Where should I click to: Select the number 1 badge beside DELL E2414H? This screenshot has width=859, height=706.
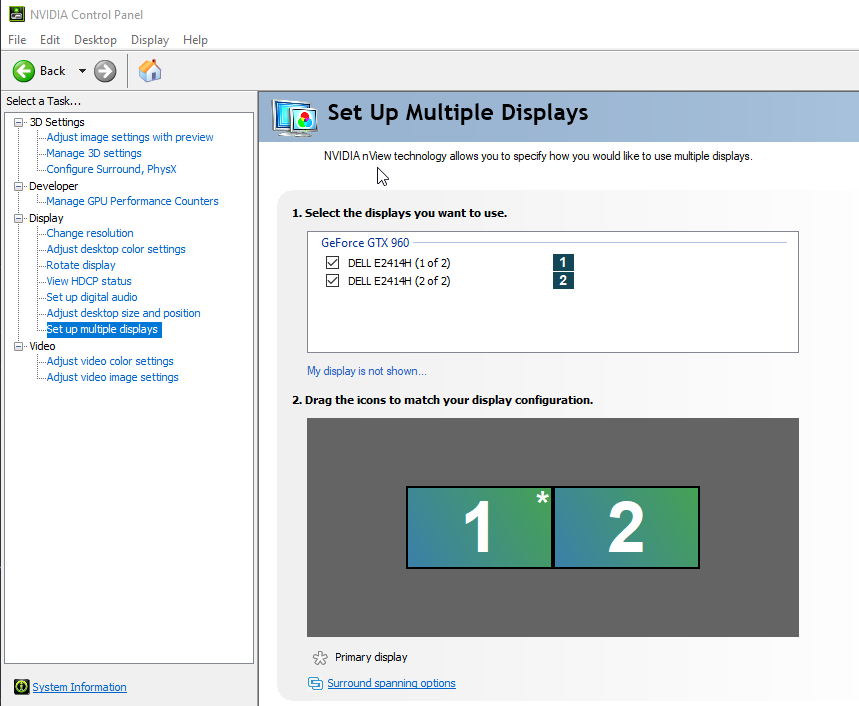563,262
